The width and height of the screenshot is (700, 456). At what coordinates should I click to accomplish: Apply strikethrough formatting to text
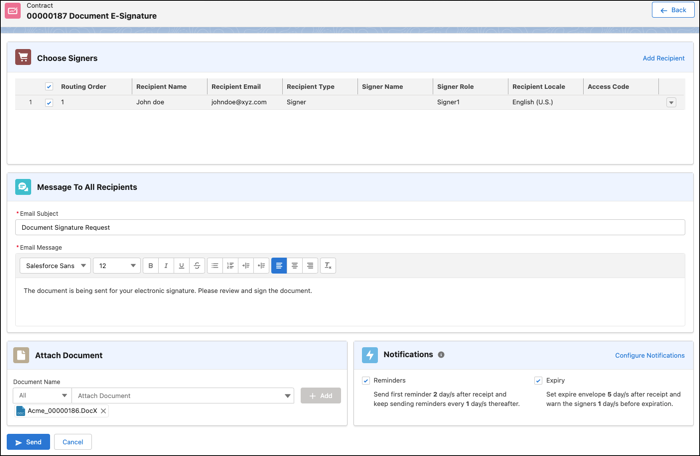(197, 266)
